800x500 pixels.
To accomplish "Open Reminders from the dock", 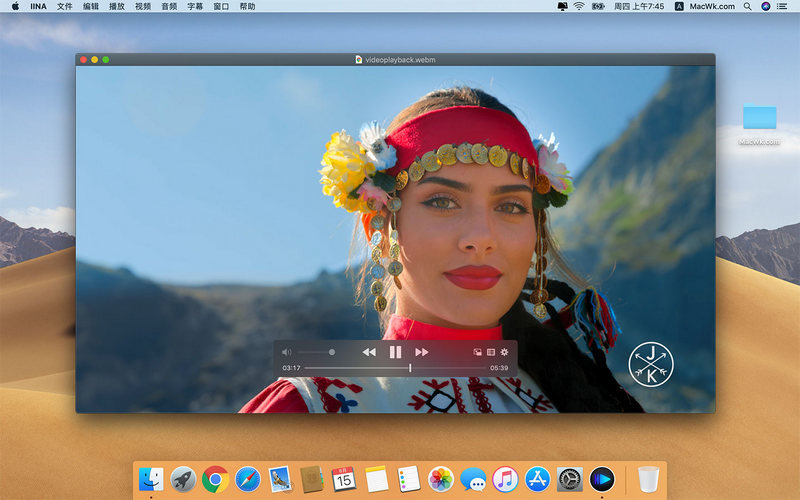I will coord(409,479).
